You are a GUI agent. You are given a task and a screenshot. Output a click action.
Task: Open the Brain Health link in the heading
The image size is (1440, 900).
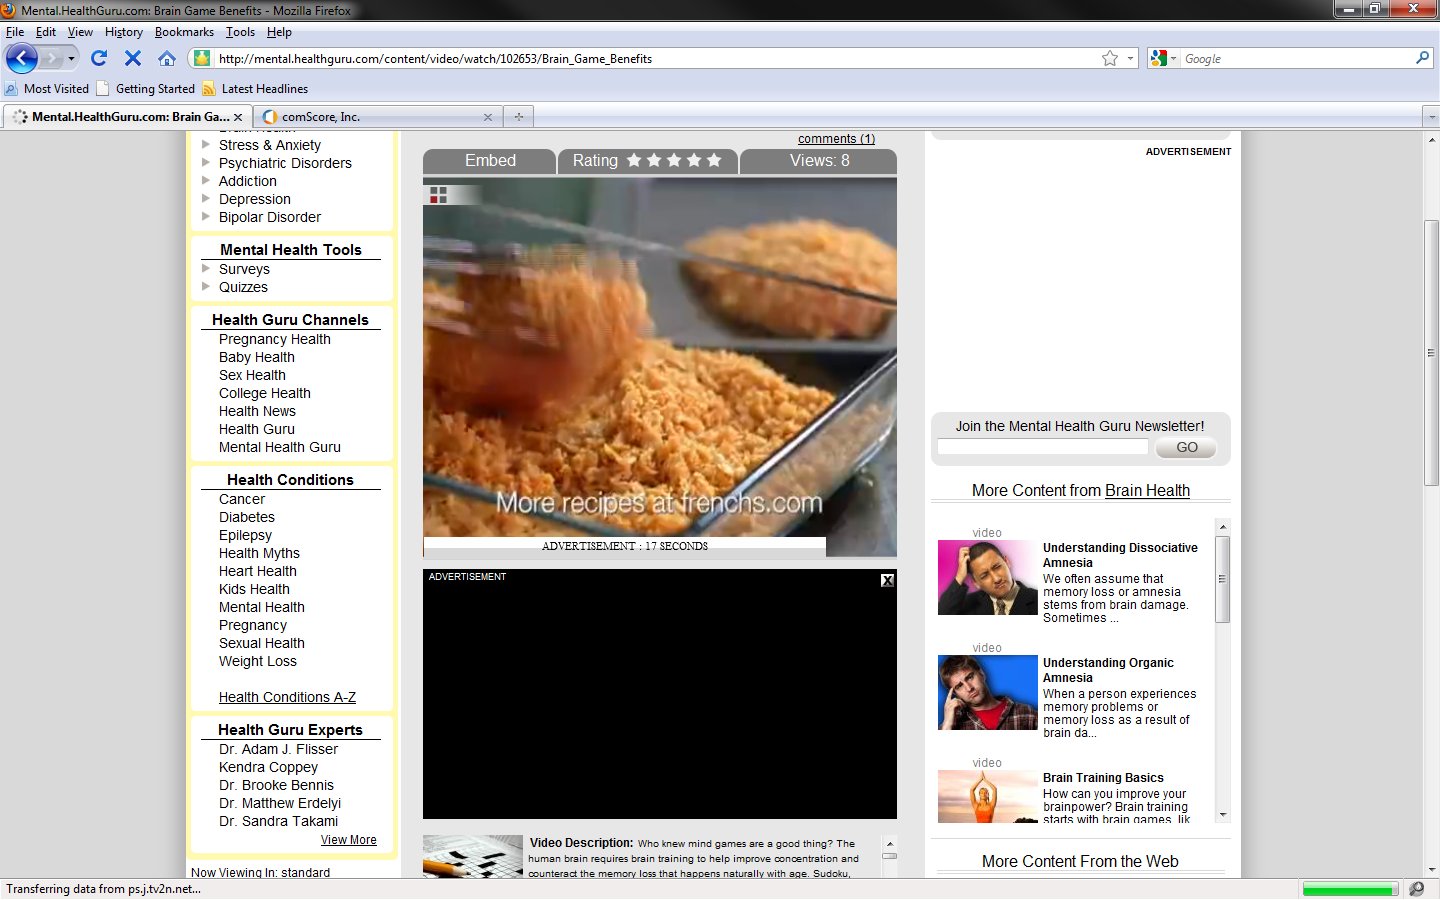pyautogui.click(x=1147, y=490)
